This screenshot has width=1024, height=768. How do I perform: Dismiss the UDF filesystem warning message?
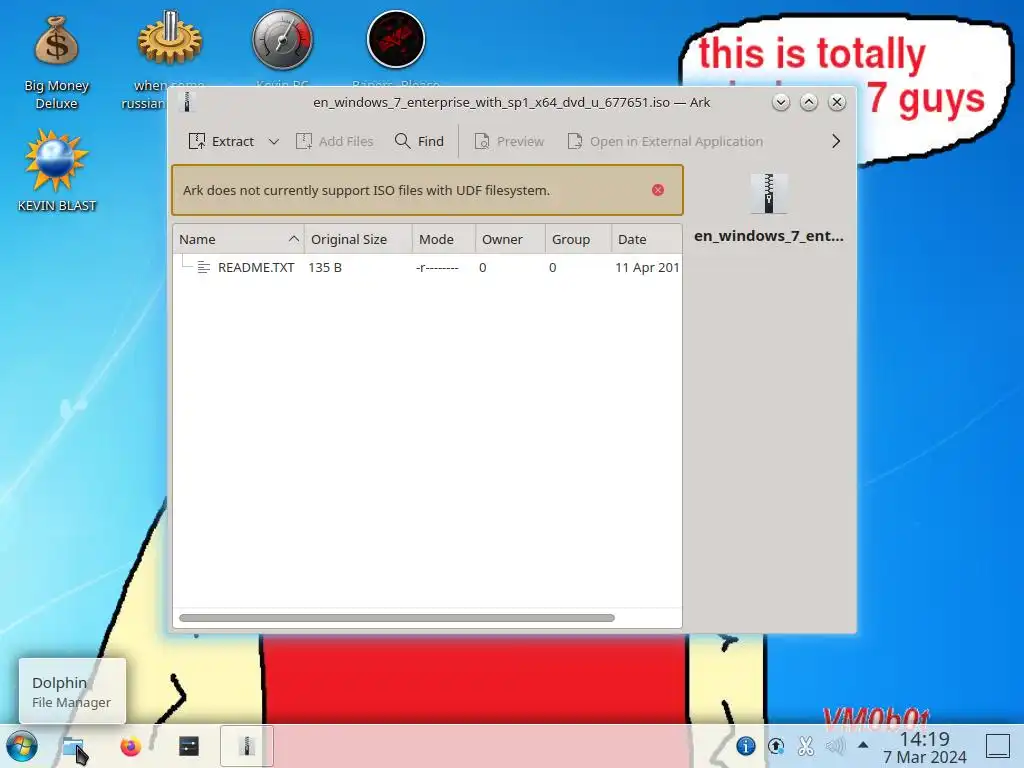click(x=658, y=189)
